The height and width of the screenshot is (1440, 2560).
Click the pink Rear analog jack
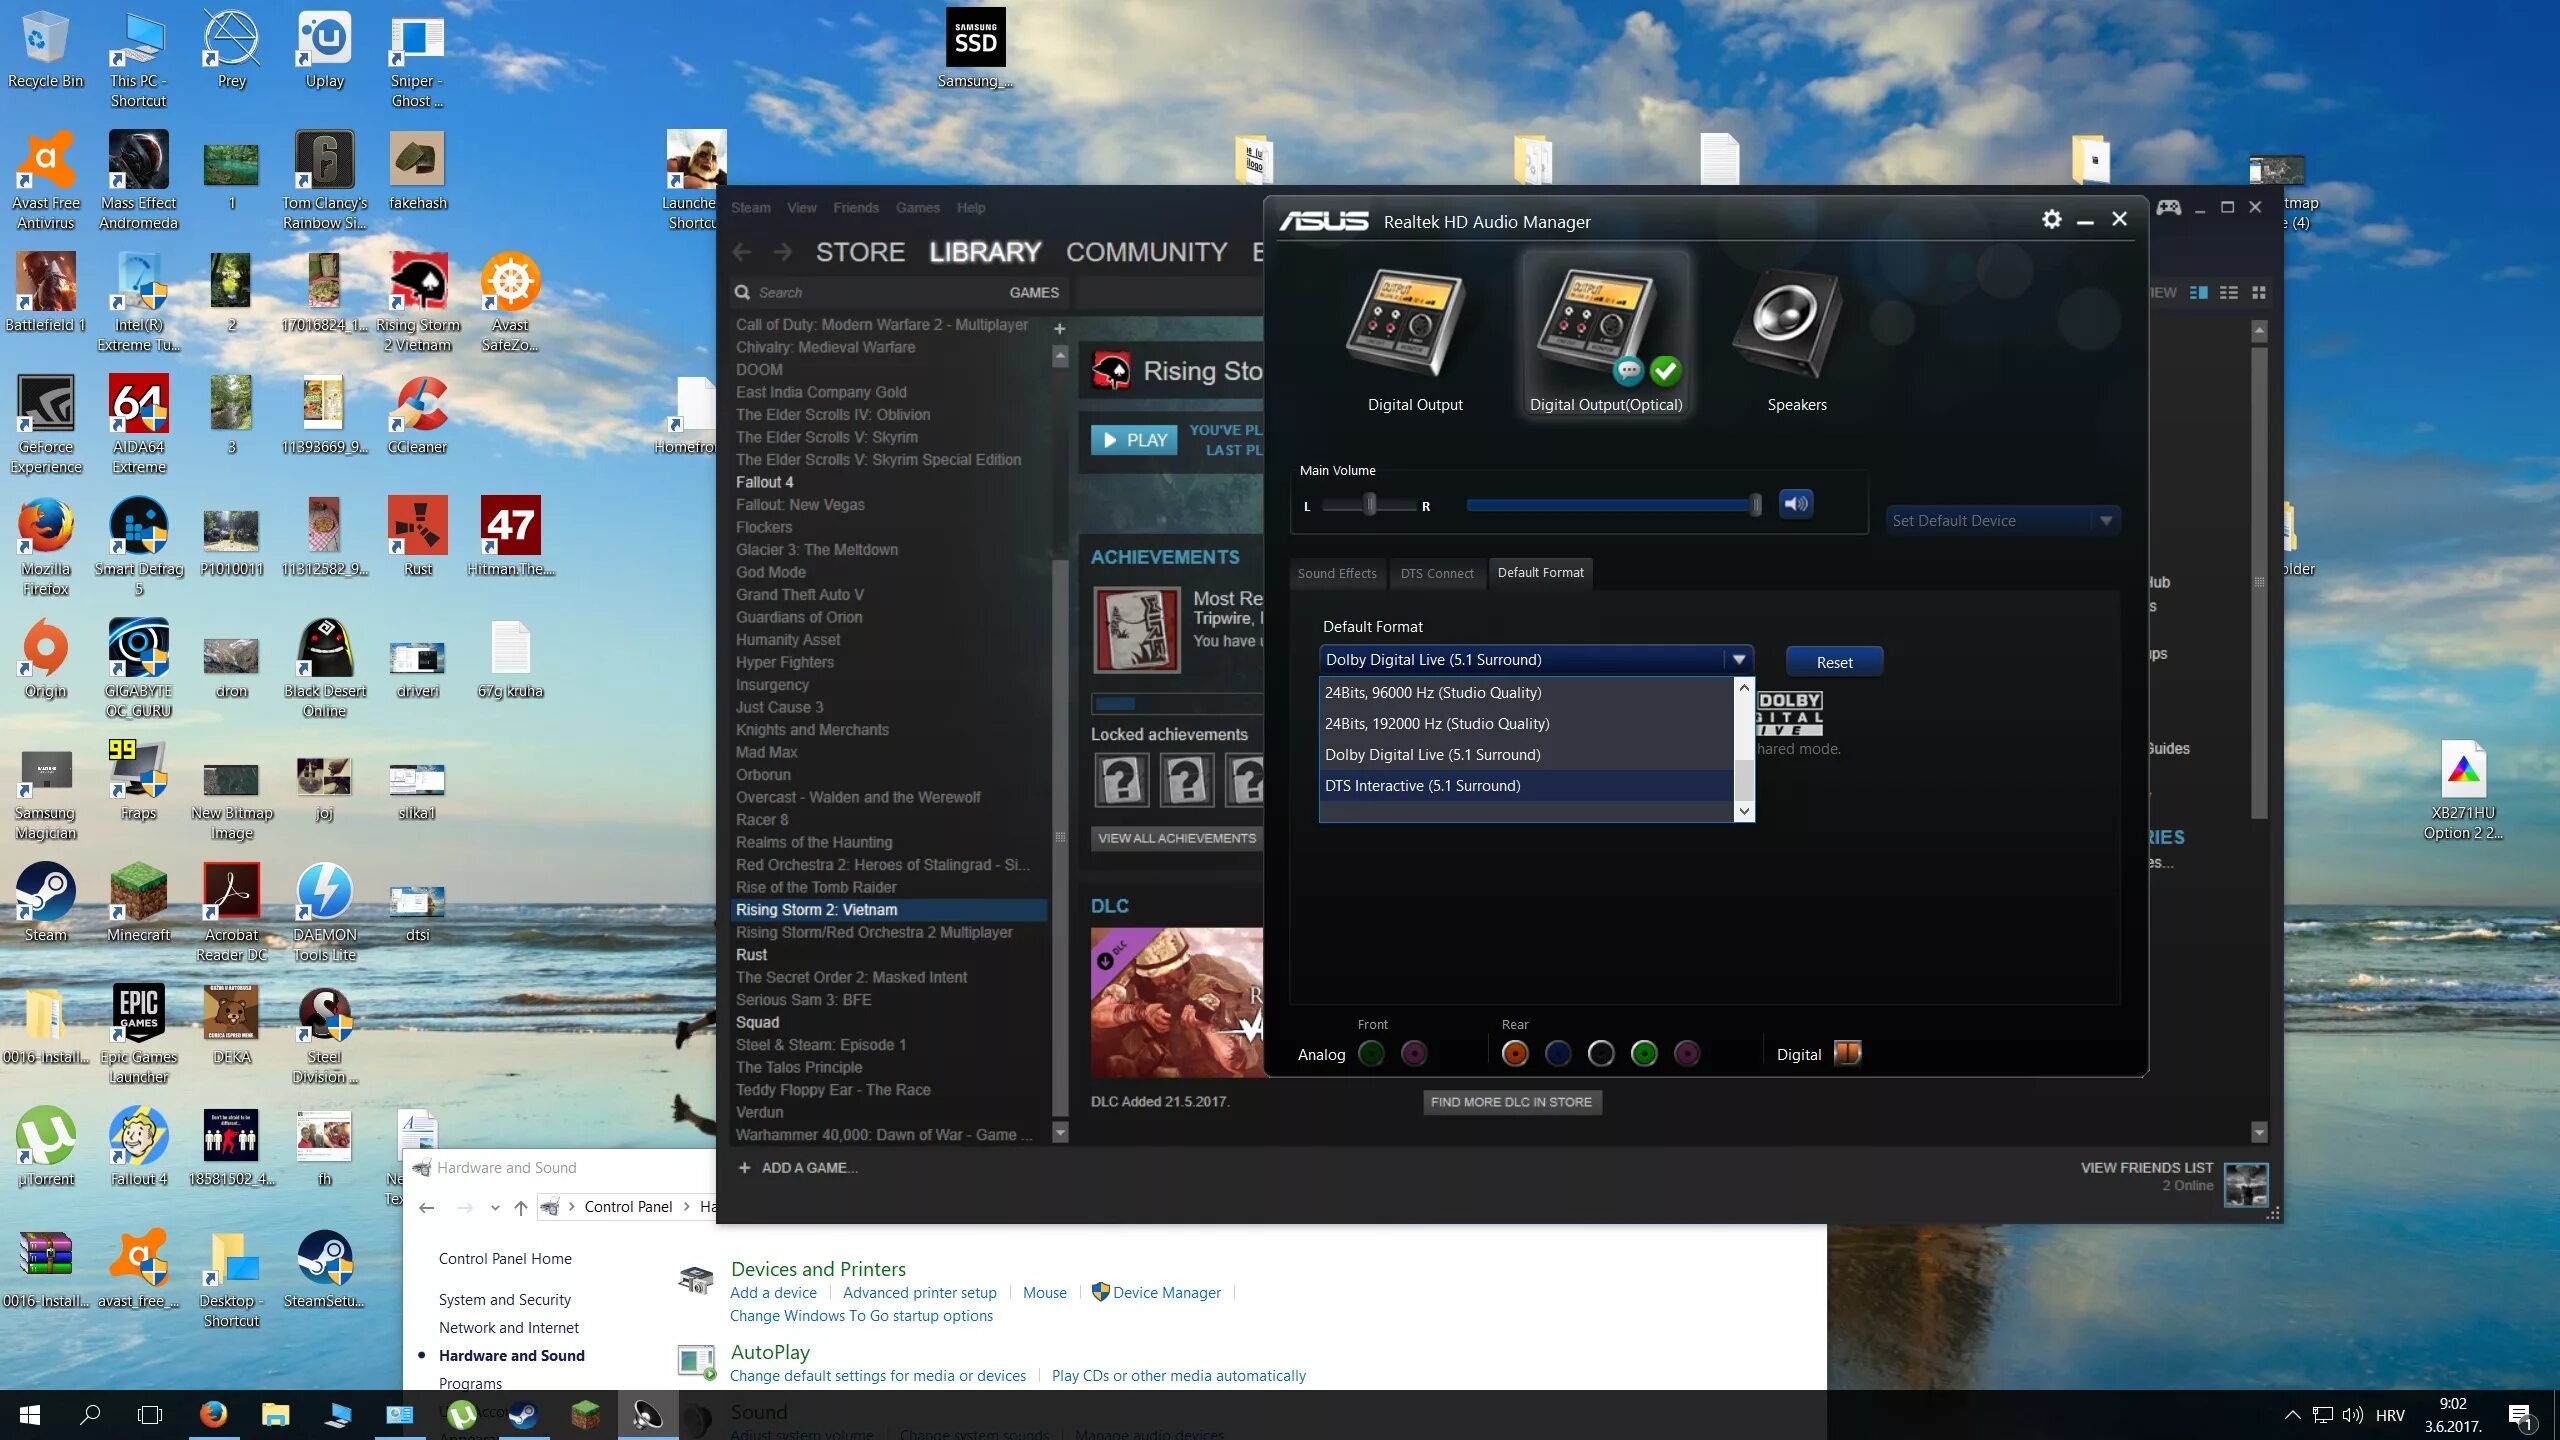tap(1687, 1053)
